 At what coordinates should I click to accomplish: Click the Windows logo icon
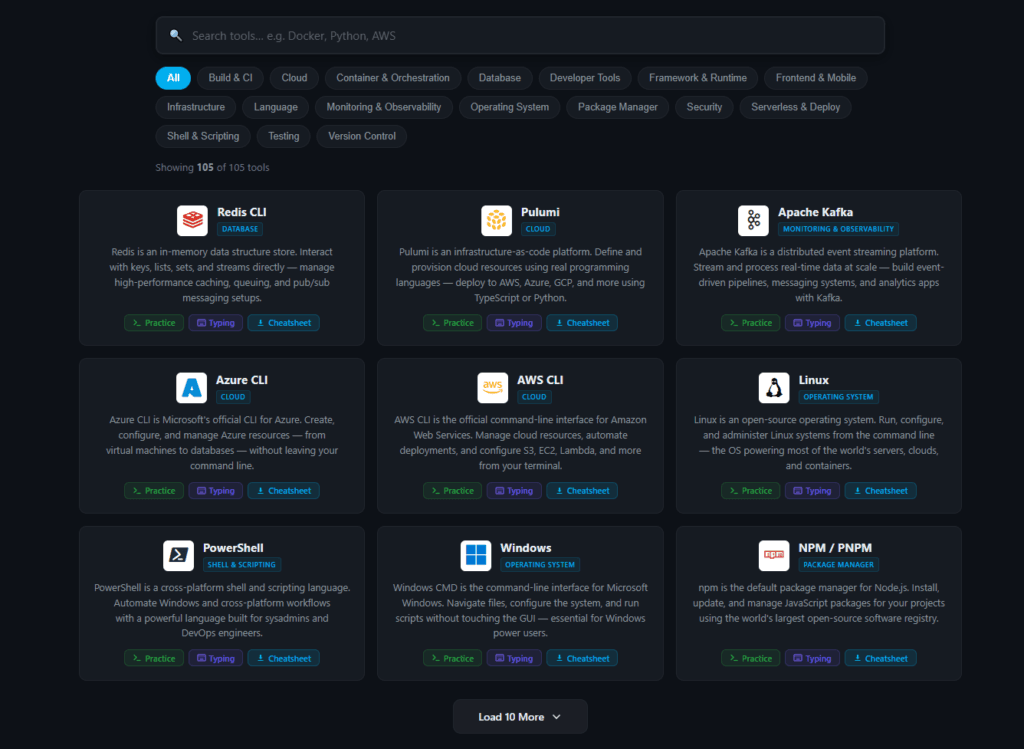pyautogui.click(x=475, y=556)
